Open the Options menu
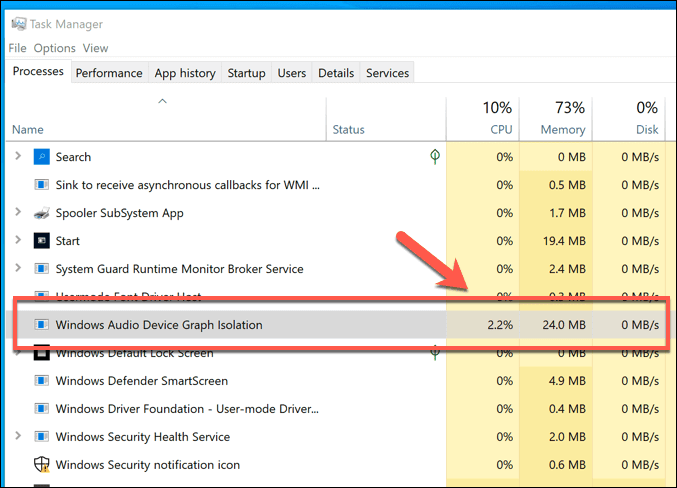Viewport: 677px width, 488px height. pos(54,48)
